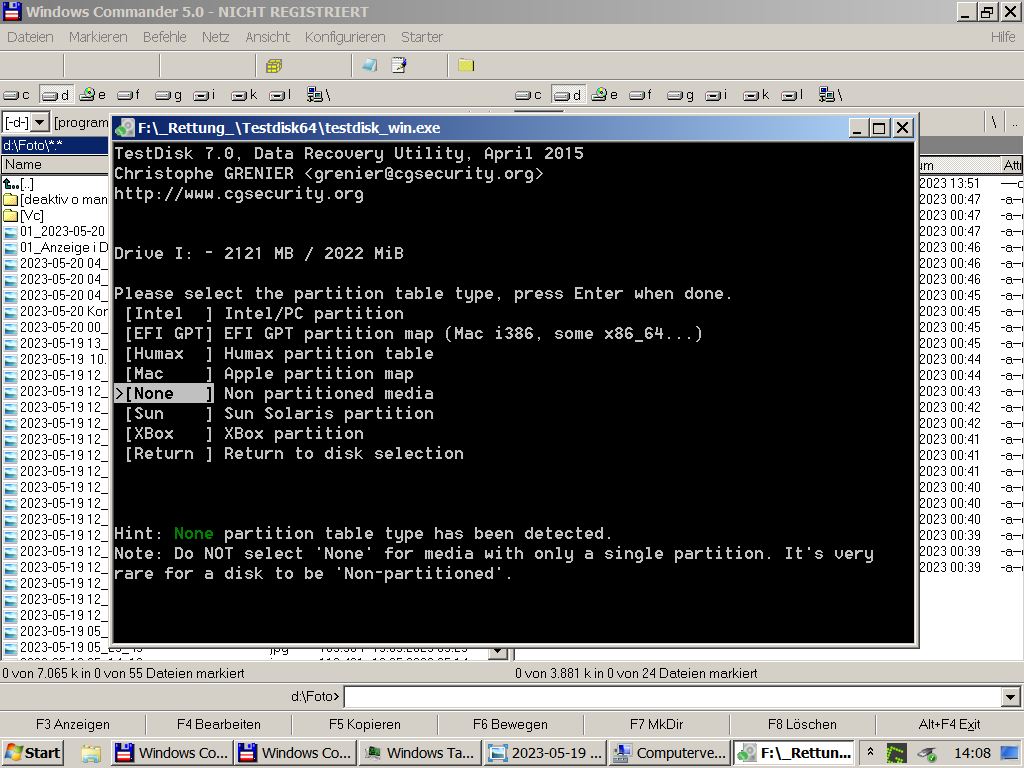Open network neighborhood in left drive bar
Viewport: 1024px width, 768px height.
click(x=319, y=95)
